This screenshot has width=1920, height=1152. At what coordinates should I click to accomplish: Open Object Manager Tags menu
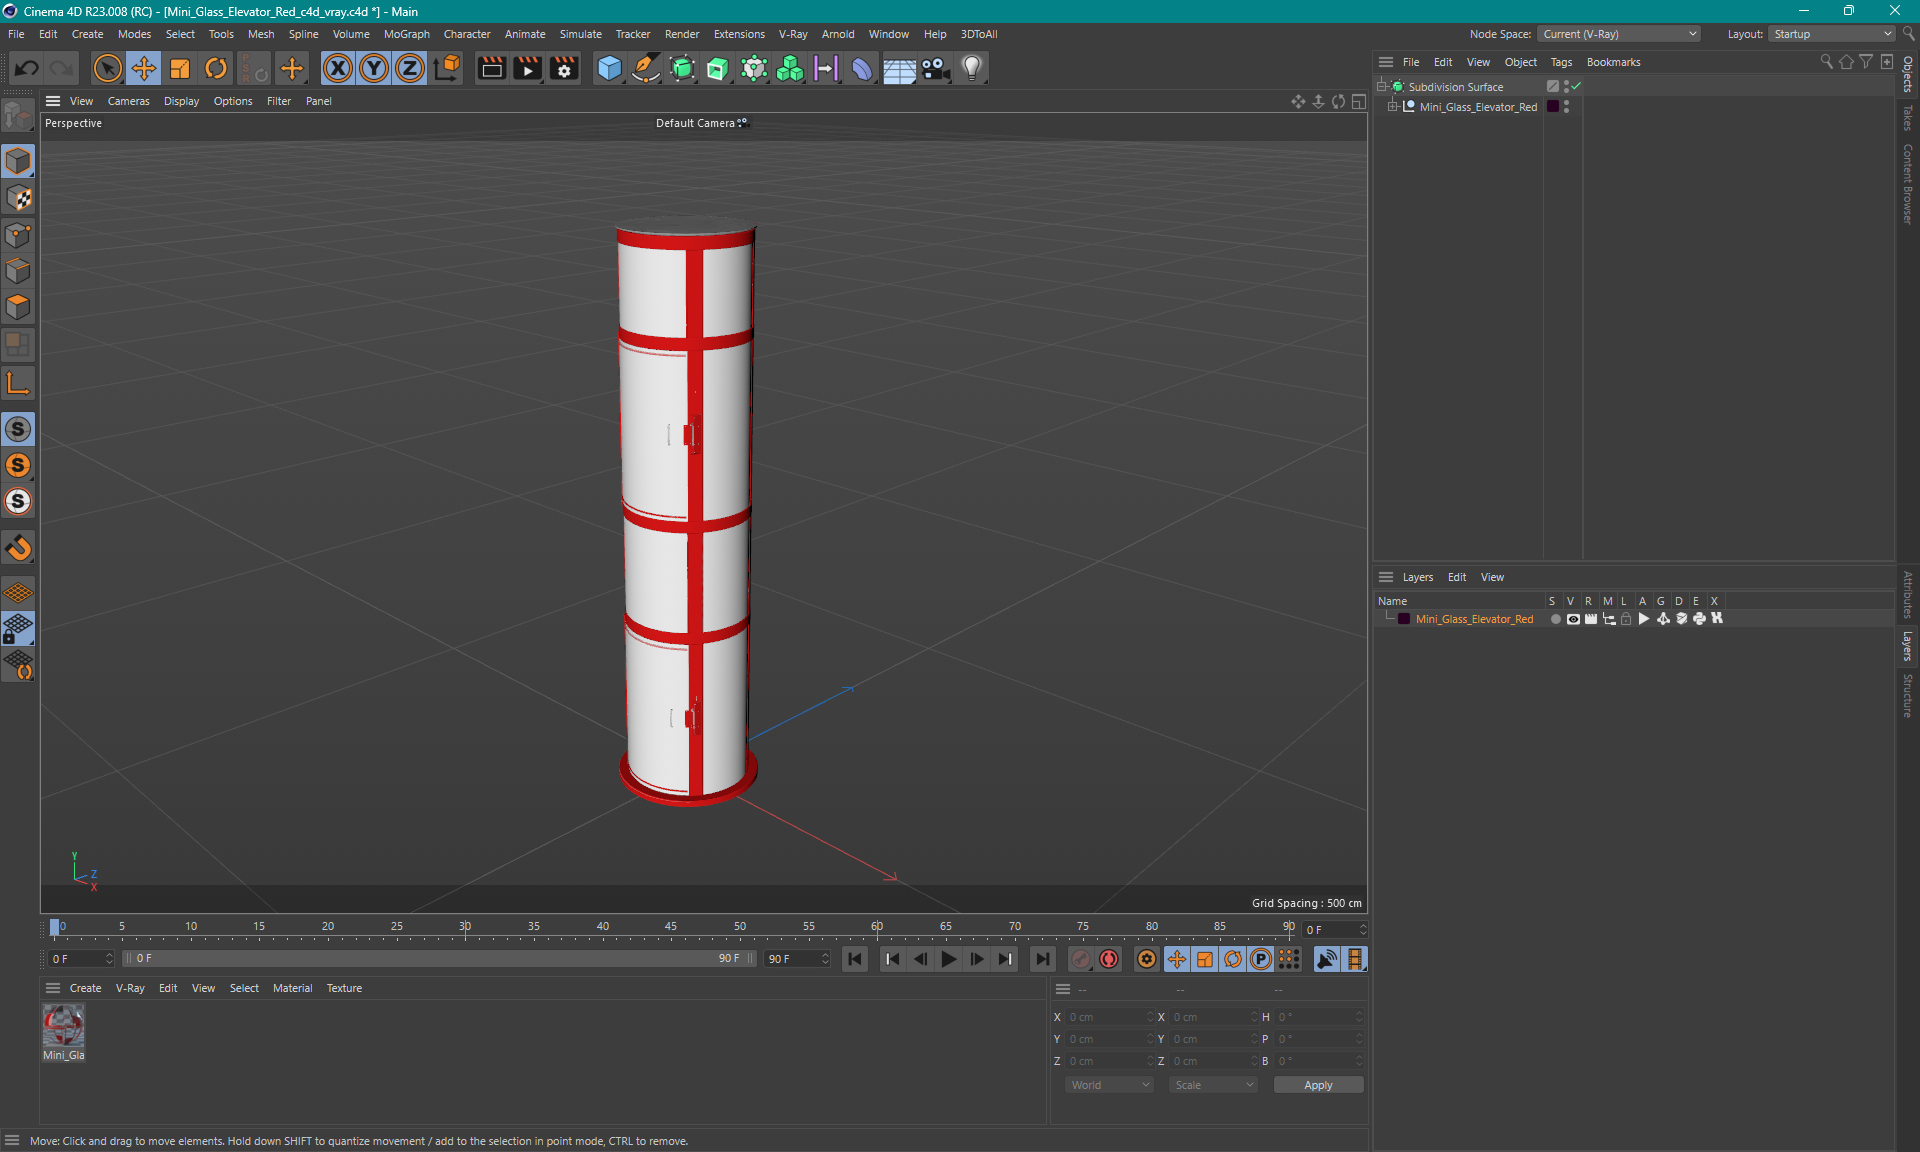coord(1561,62)
